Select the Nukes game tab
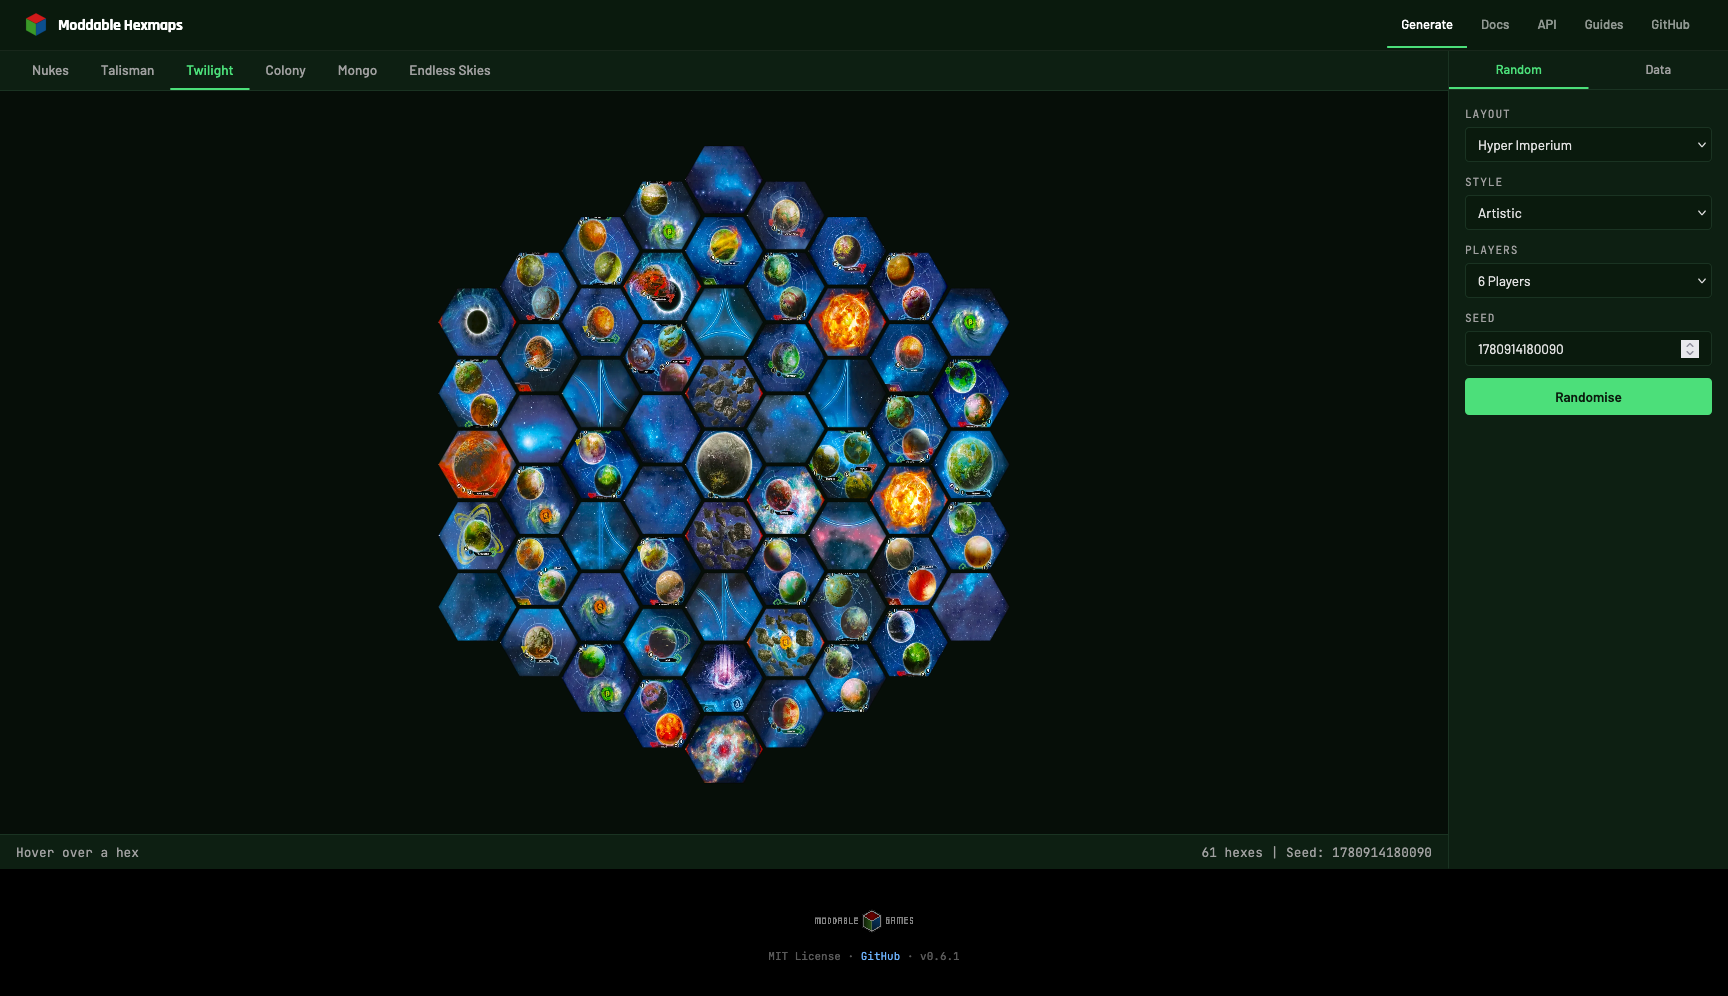 [50, 71]
